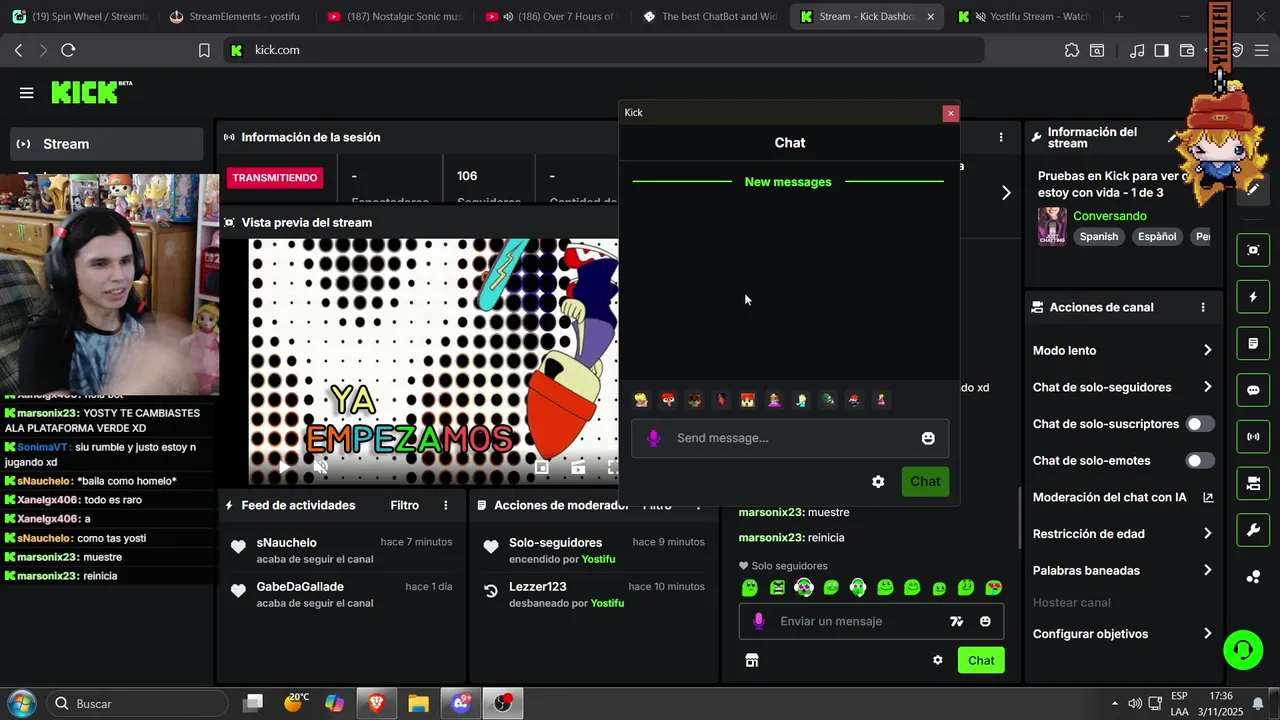Click the Buscar taskbar search box
The width and height of the screenshot is (1280, 720).
pos(137,704)
